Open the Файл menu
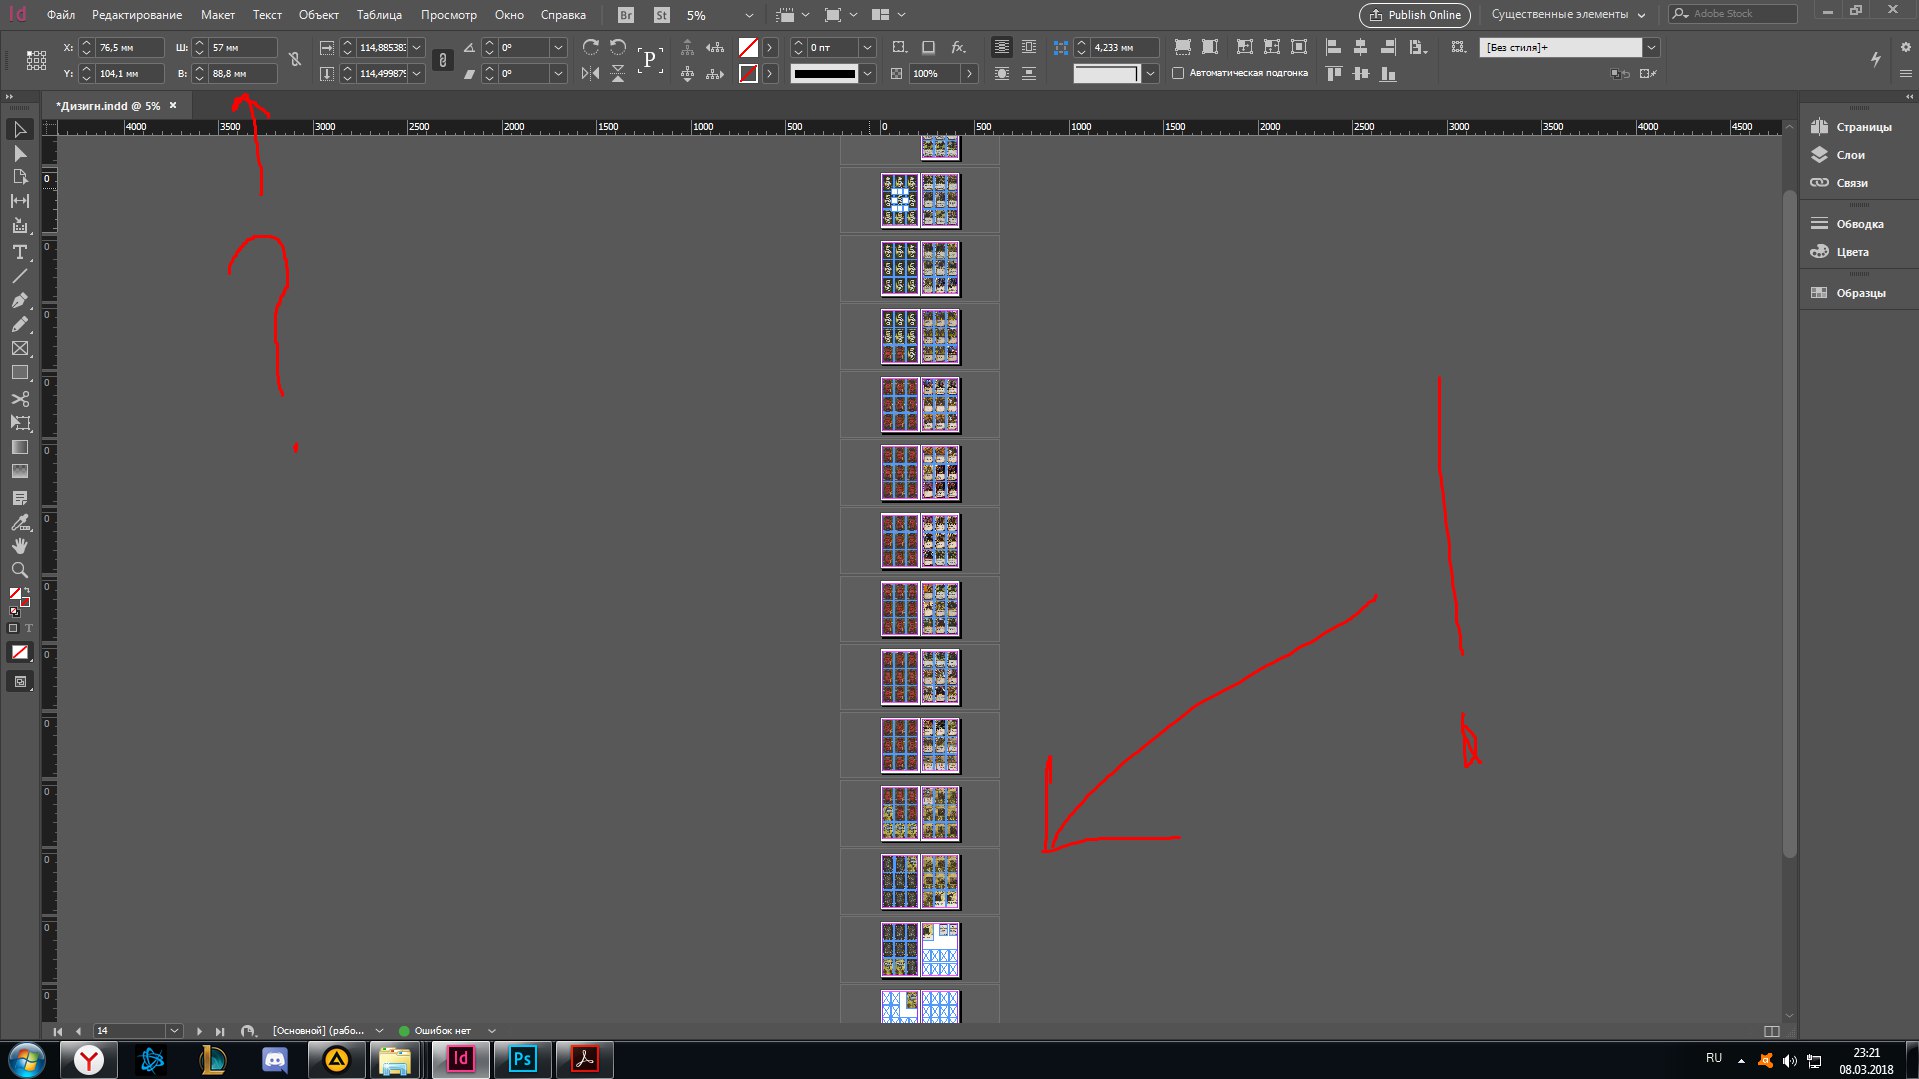 61,15
